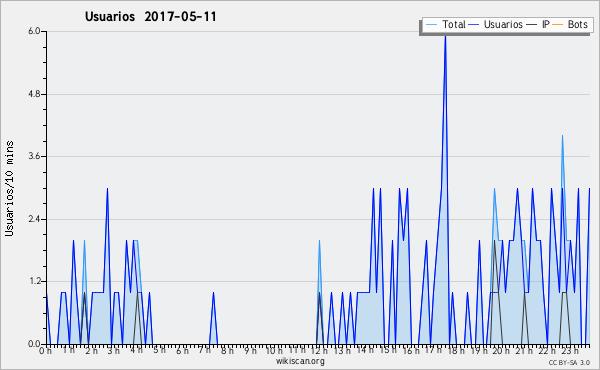Click the "23 h" x-axis label
The image size is (600, 370).
(x=570, y=350)
